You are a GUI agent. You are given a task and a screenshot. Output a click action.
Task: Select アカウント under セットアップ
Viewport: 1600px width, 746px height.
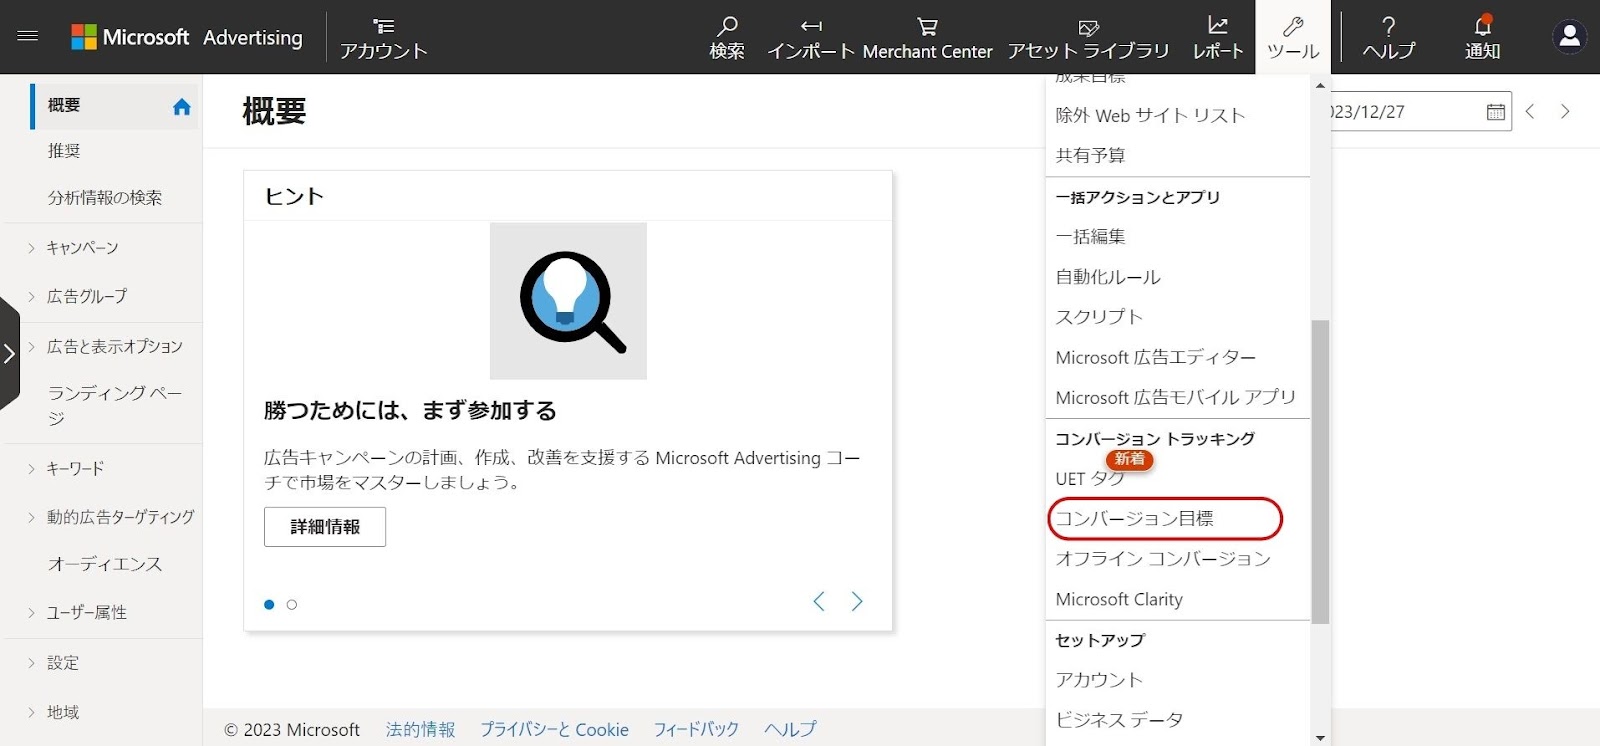[x=1098, y=680]
